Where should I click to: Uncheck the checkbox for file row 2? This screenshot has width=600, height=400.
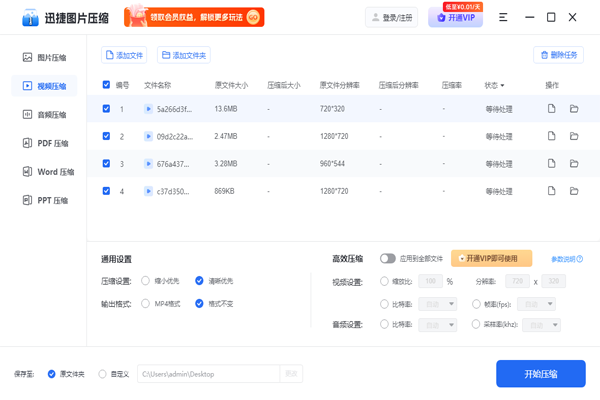(107, 135)
